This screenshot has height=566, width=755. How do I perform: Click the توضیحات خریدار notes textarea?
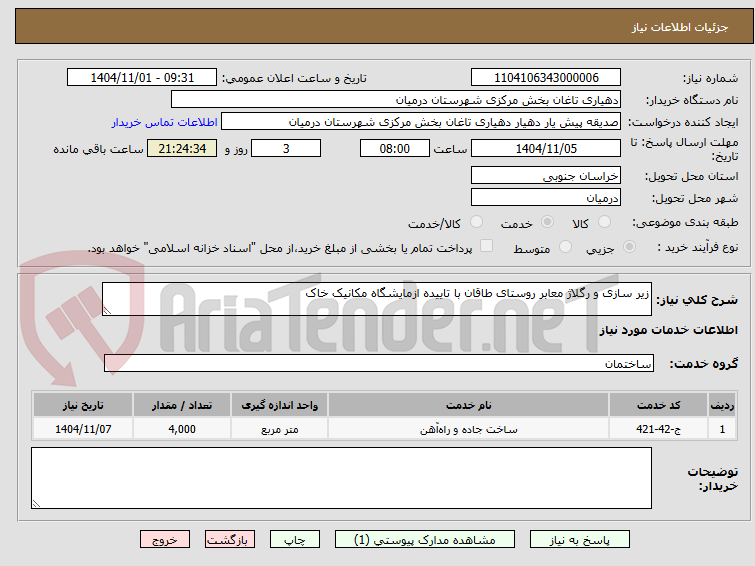coord(341,478)
